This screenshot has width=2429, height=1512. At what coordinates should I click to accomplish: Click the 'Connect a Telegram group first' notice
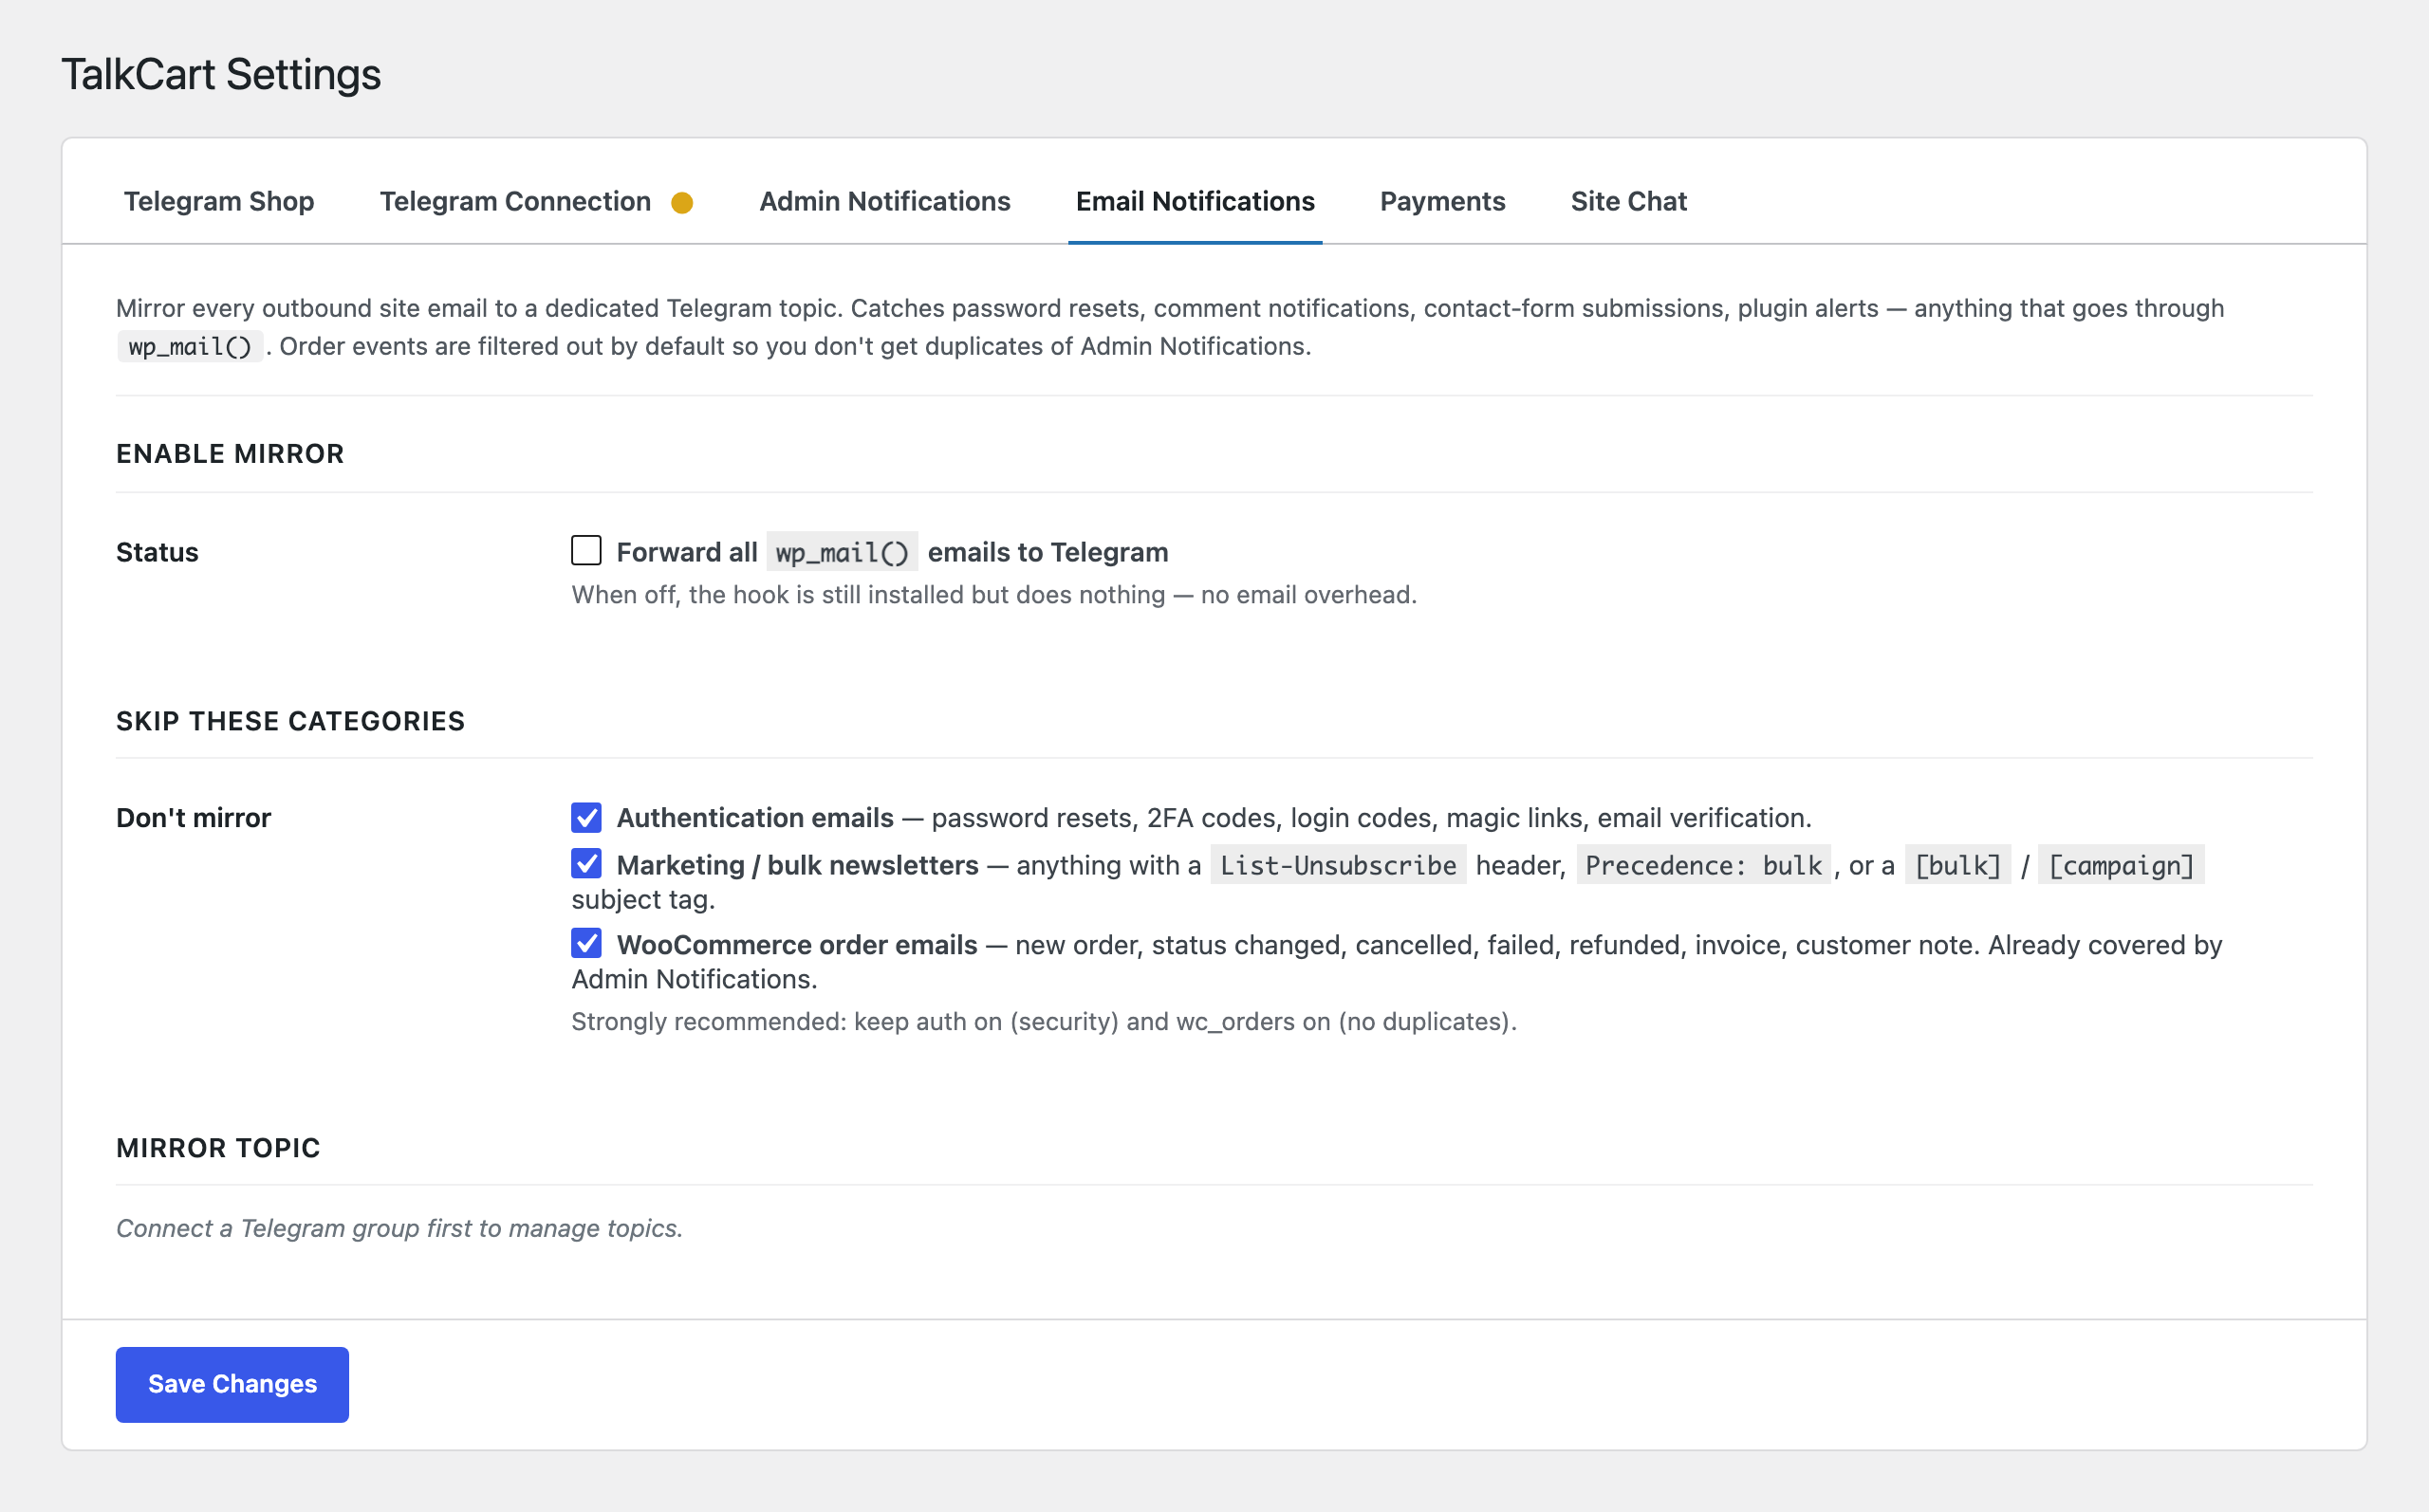[x=399, y=1228]
